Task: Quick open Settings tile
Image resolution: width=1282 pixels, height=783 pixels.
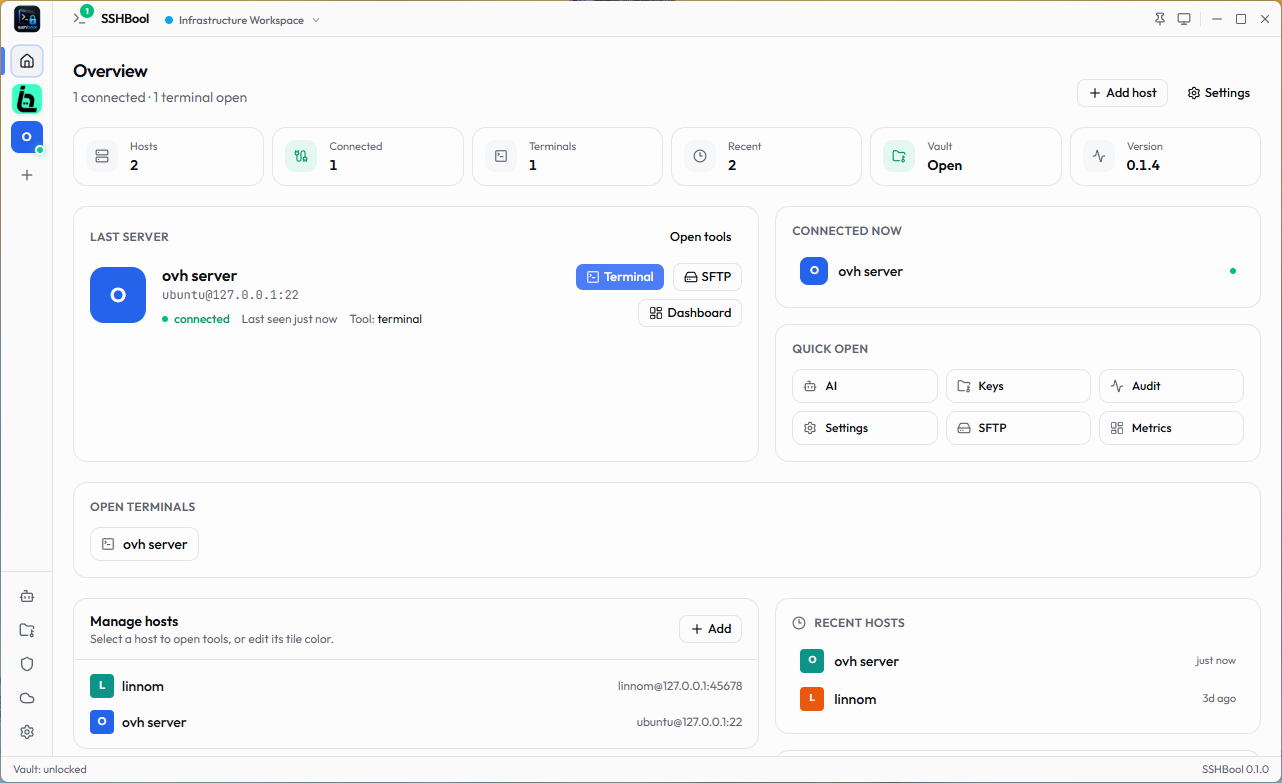Action: (x=865, y=428)
